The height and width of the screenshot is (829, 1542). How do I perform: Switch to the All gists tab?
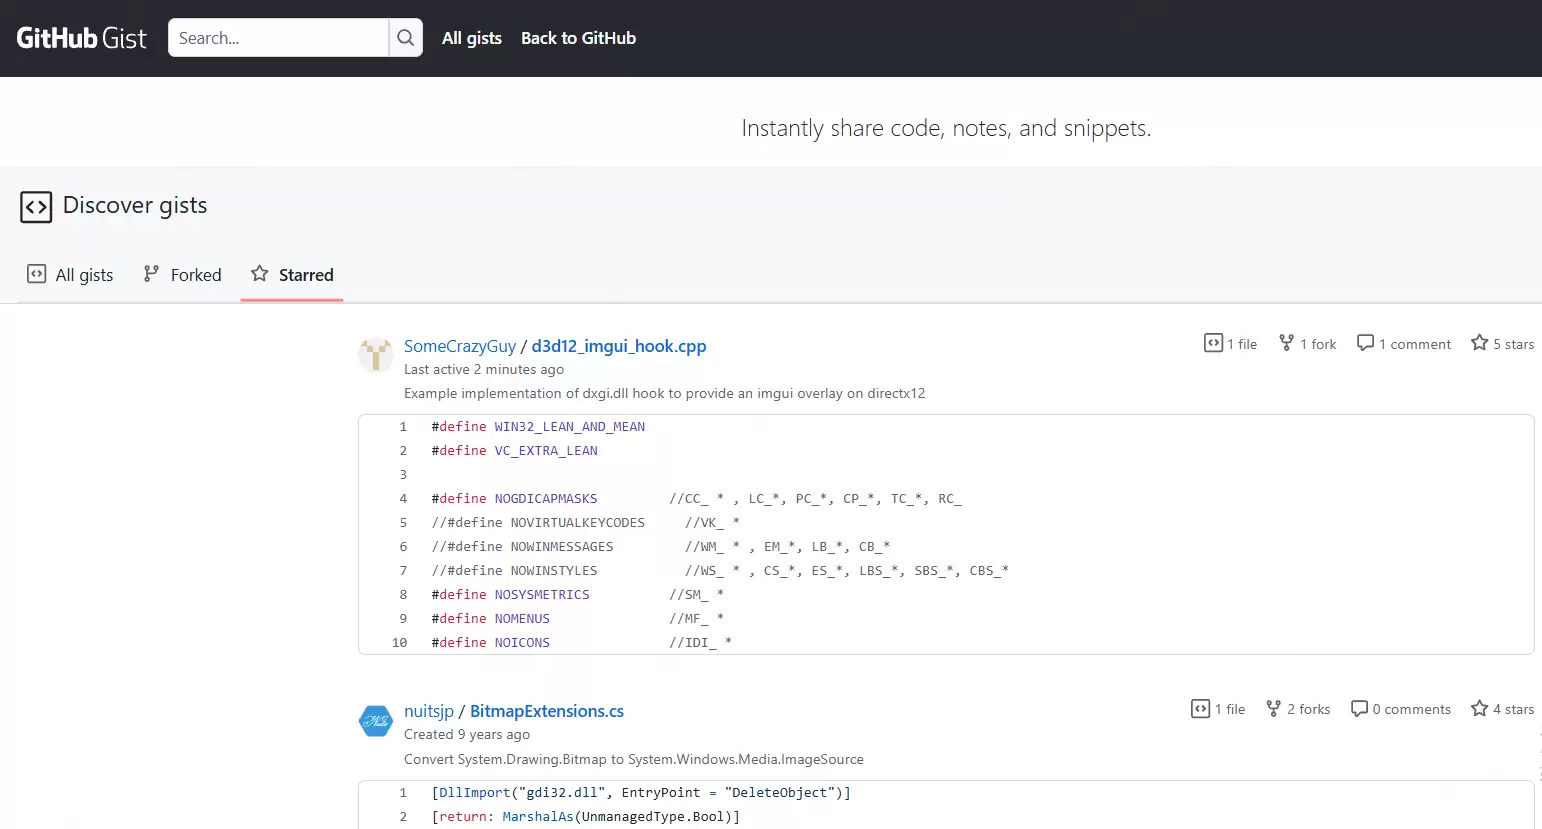[x=70, y=275]
